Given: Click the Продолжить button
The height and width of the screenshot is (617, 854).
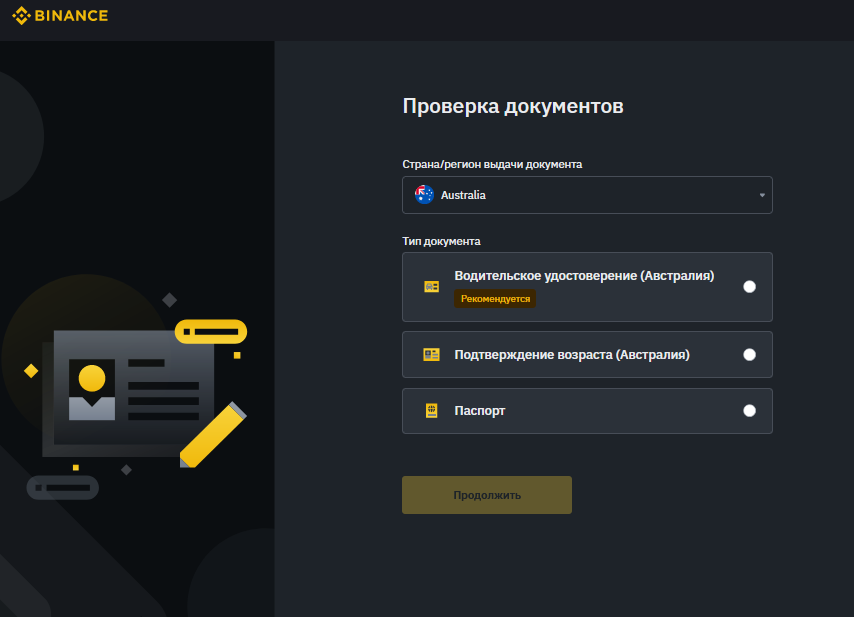Looking at the screenshot, I should [x=487, y=495].
